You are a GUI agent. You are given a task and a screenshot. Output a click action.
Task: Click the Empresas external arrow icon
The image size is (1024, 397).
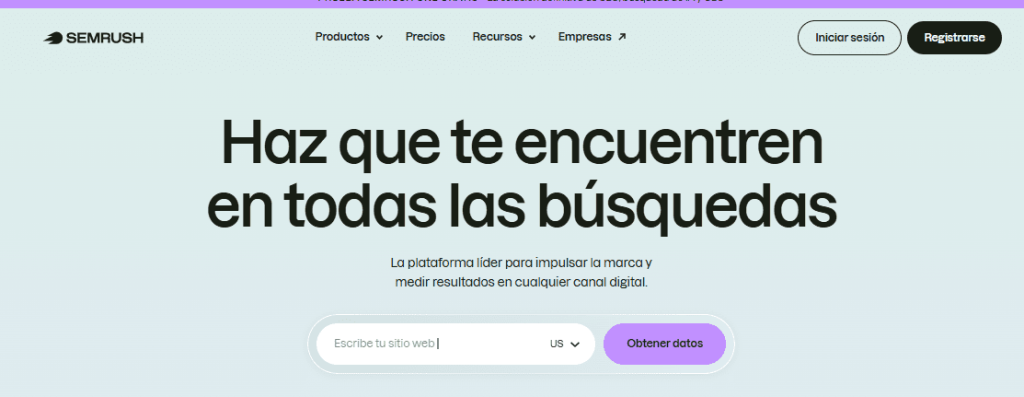[622, 37]
